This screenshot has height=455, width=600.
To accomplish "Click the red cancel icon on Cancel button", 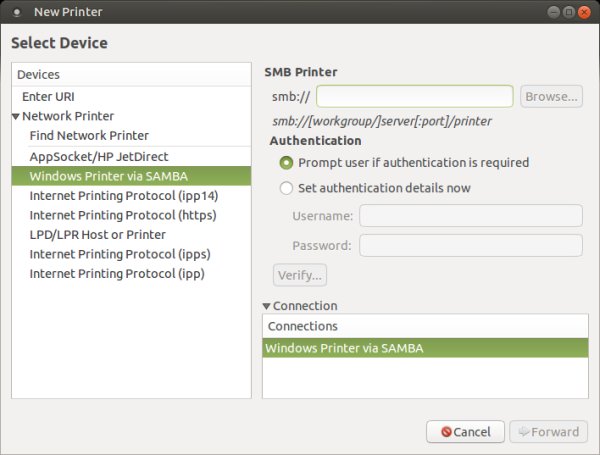I will 446,432.
